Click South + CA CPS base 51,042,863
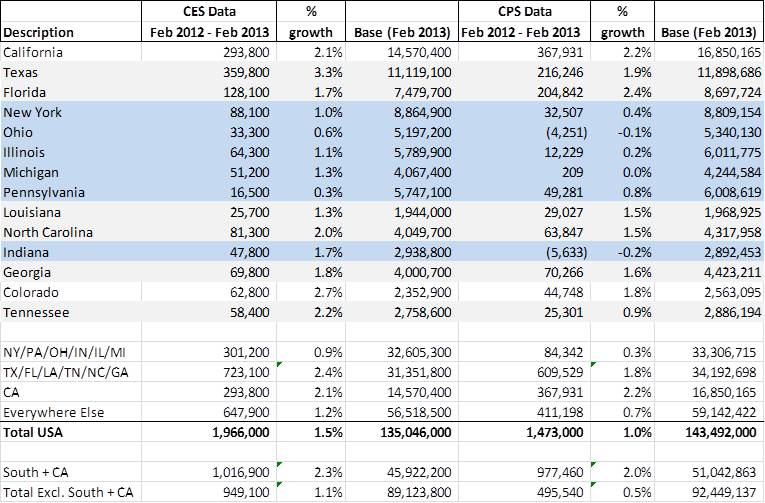The height and width of the screenshot is (503, 765). 725,472
